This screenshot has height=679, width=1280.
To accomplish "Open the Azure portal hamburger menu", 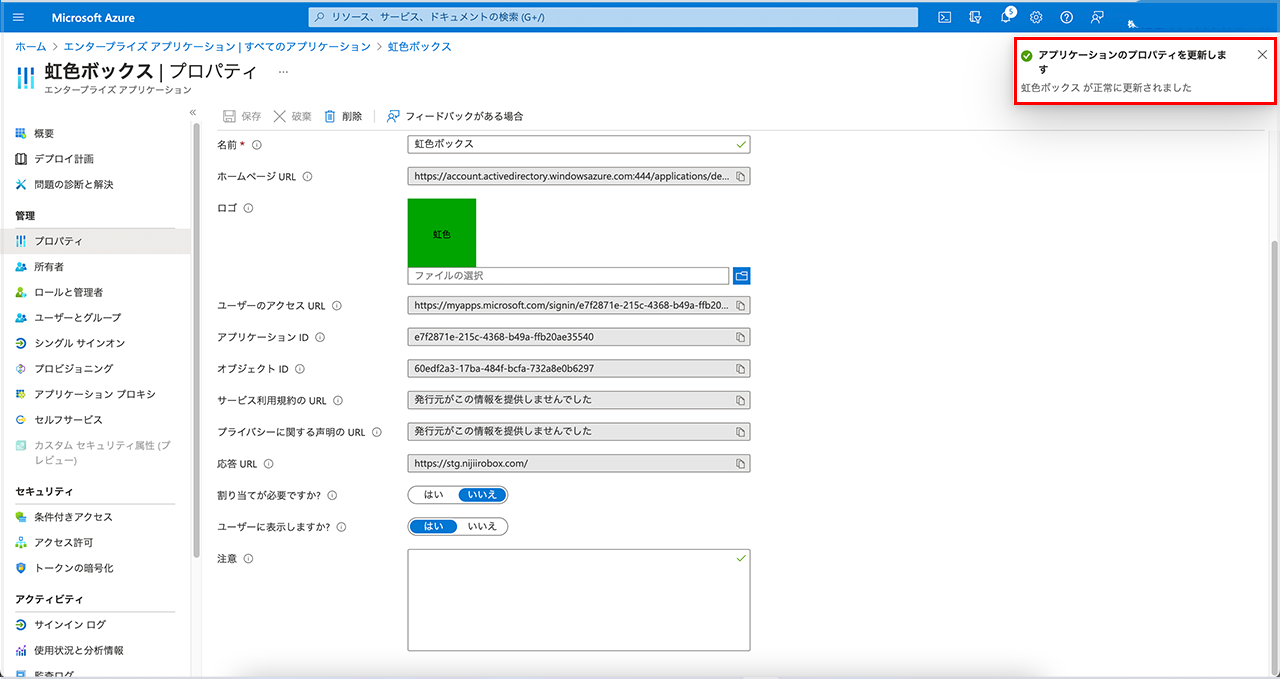I will click(19, 17).
